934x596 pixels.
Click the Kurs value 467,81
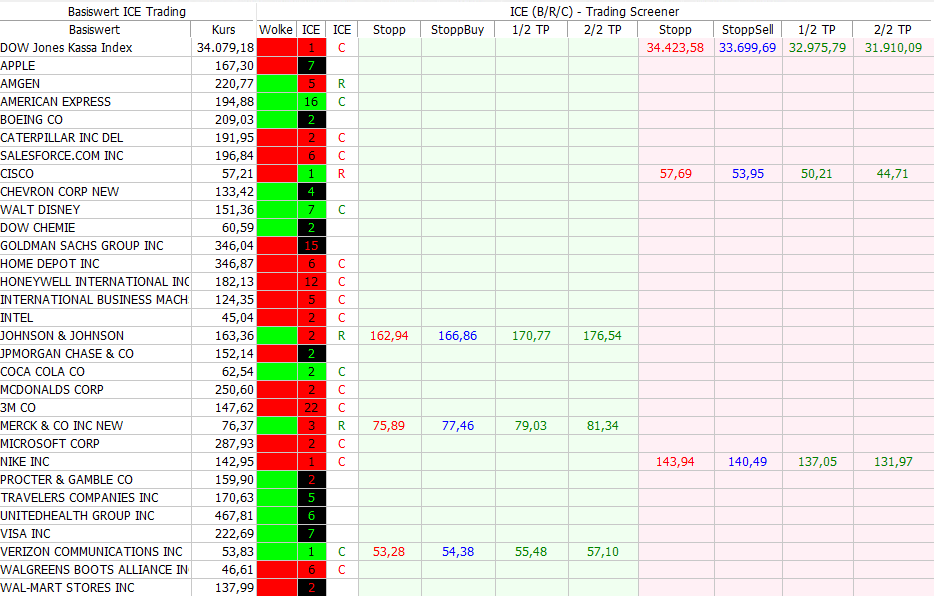point(234,516)
